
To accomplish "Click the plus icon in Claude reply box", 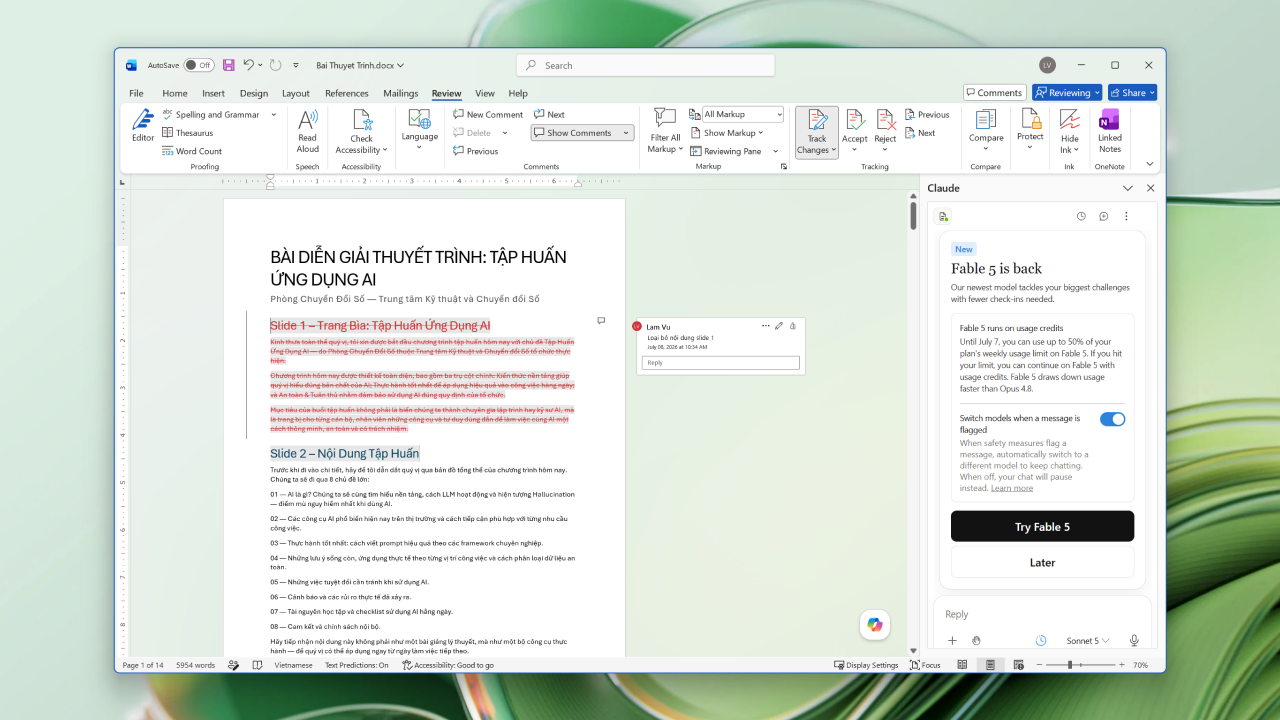I will click(x=952, y=641).
